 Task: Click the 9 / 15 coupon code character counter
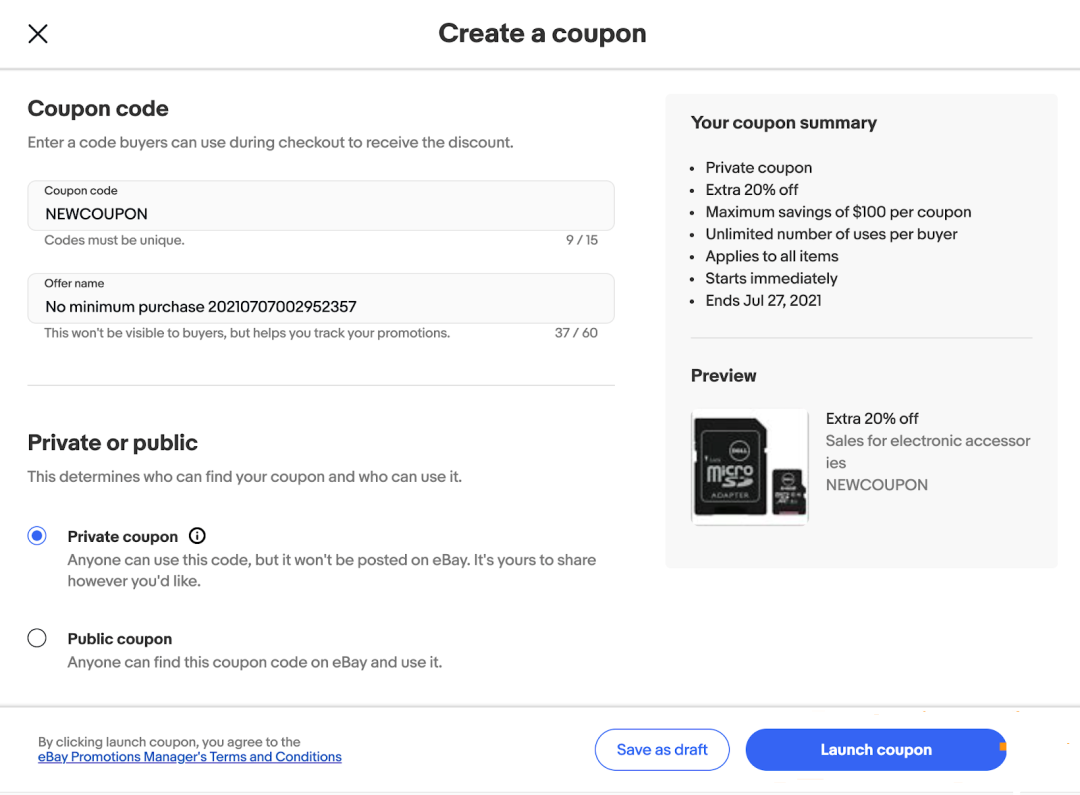[x=581, y=240]
